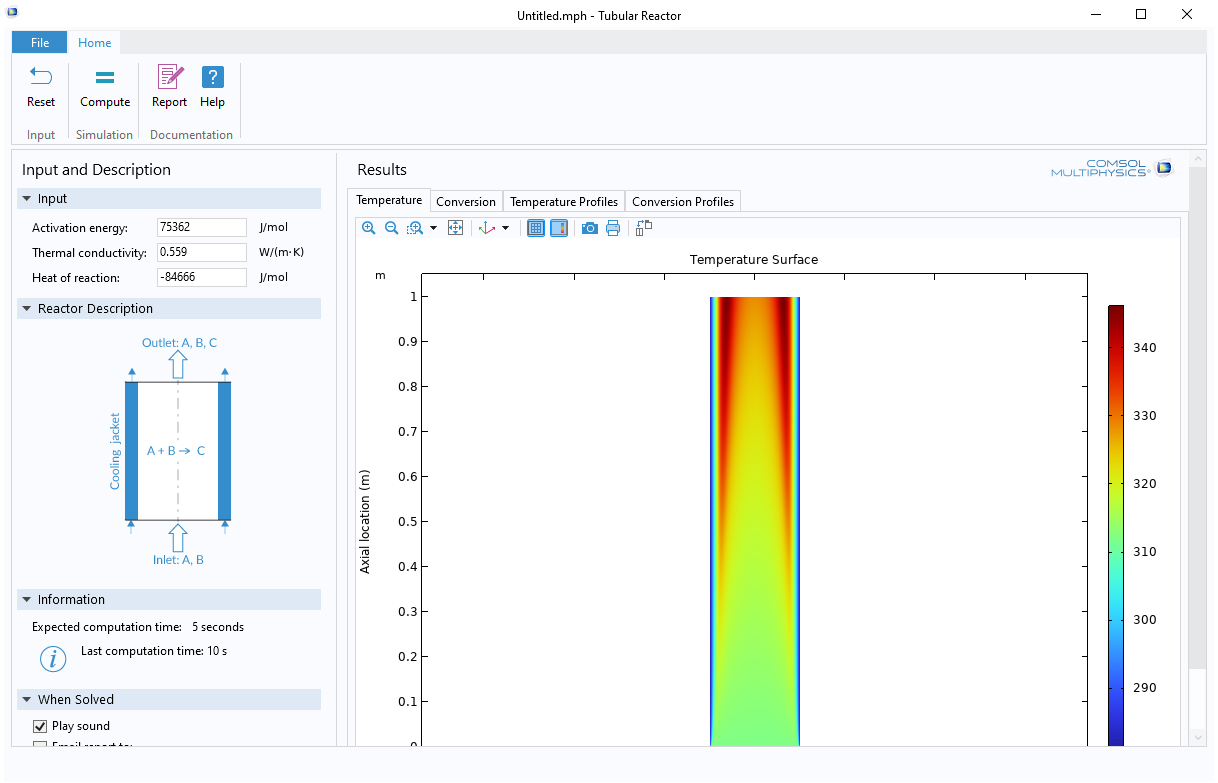Uncheck the Play sound checkbox
Viewport: 1218px width, 783px height.
pos(40,726)
